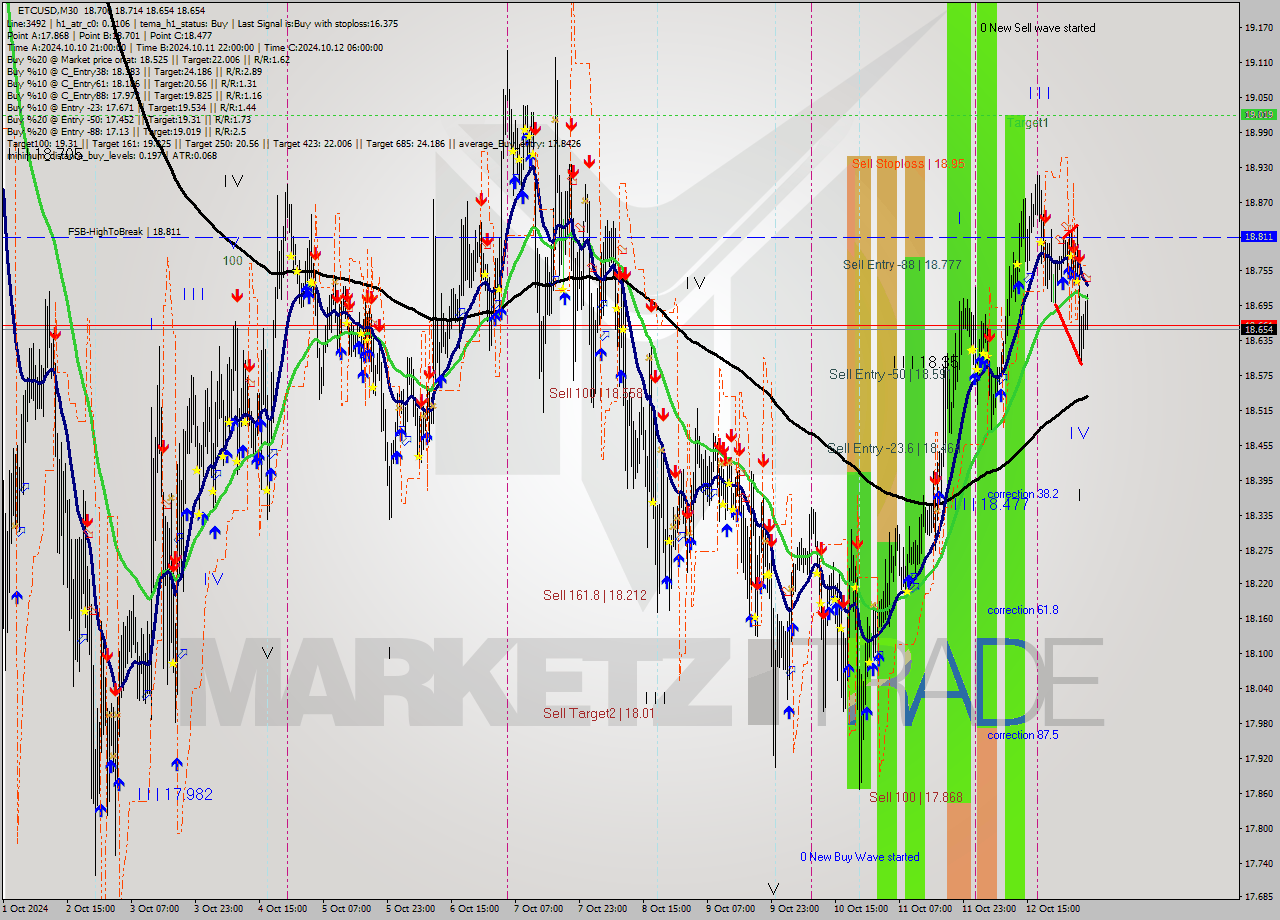The image size is (1280, 920).
Task: Select the '| | | 18.477' wave label
Action: tap(990, 505)
